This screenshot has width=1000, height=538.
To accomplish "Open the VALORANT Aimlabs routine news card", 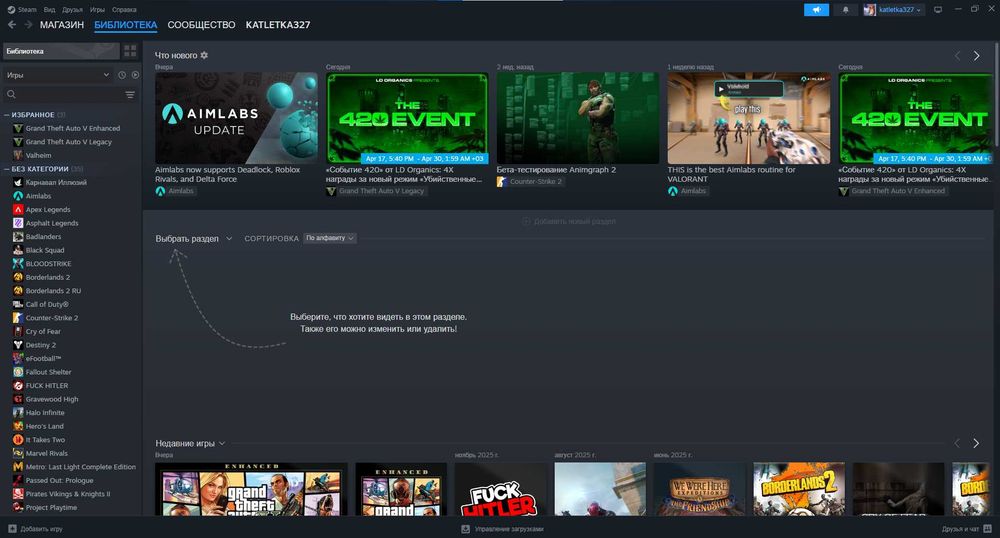I will (749, 118).
